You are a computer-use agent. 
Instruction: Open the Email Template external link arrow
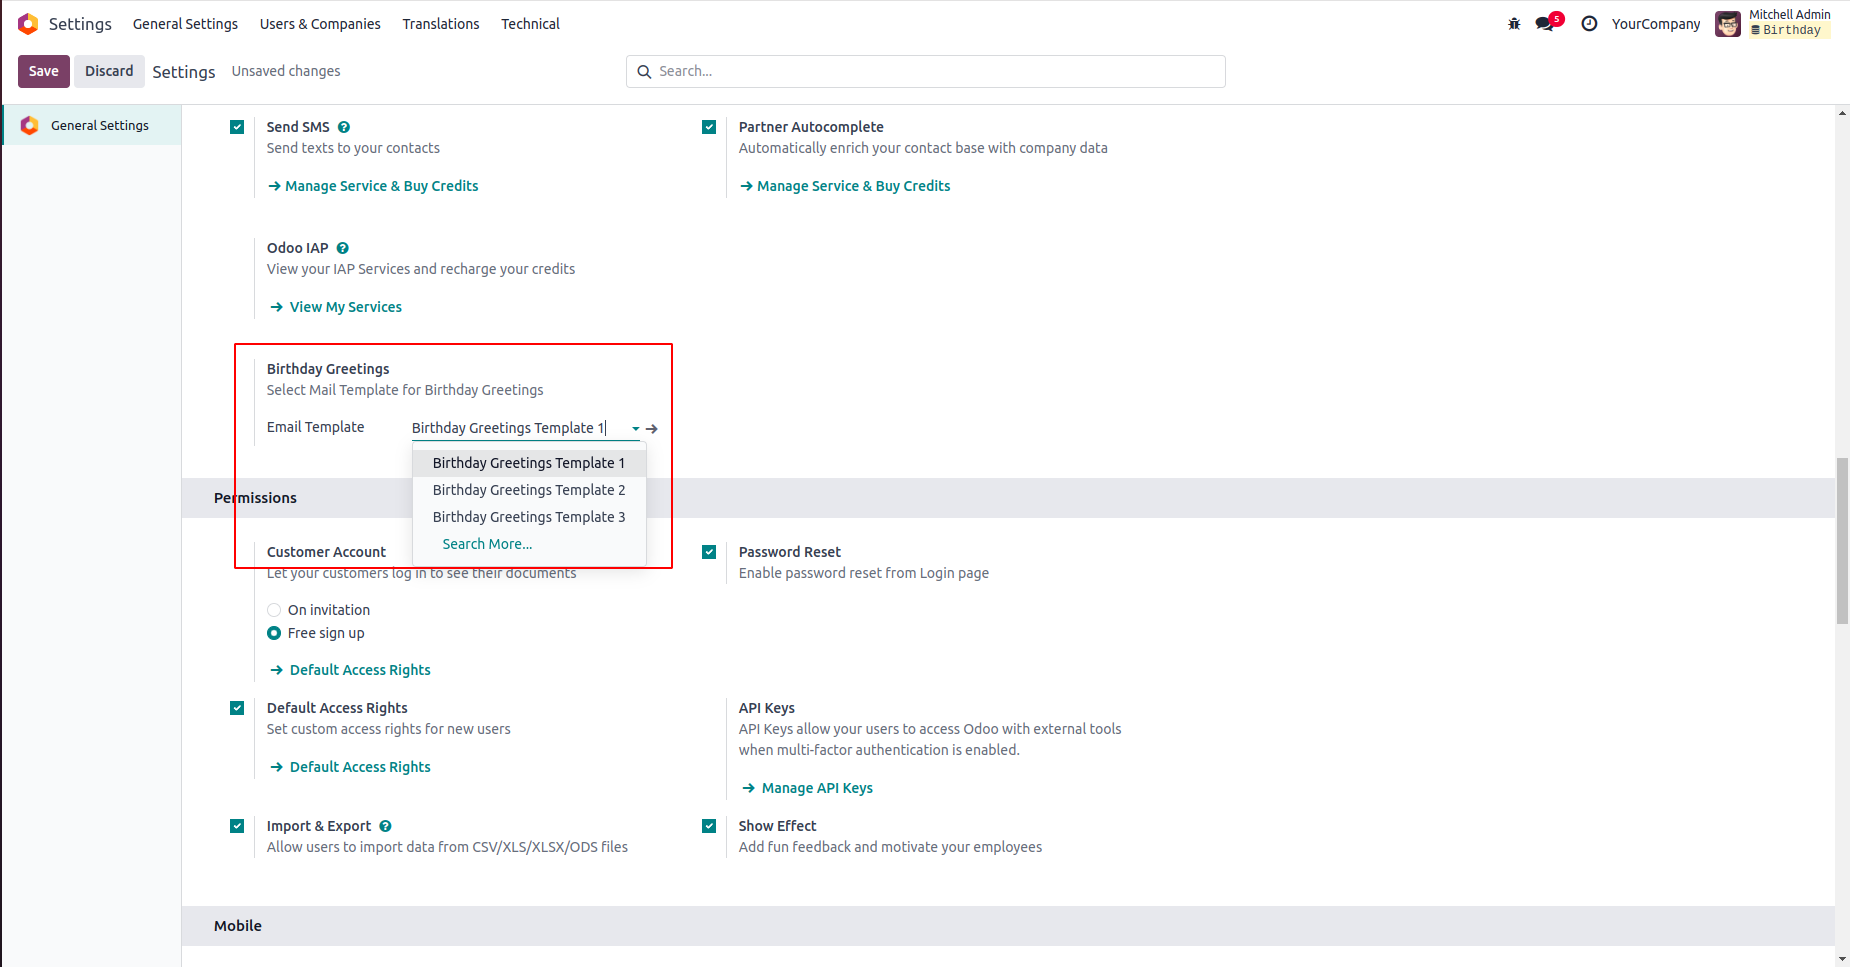[x=652, y=429]
